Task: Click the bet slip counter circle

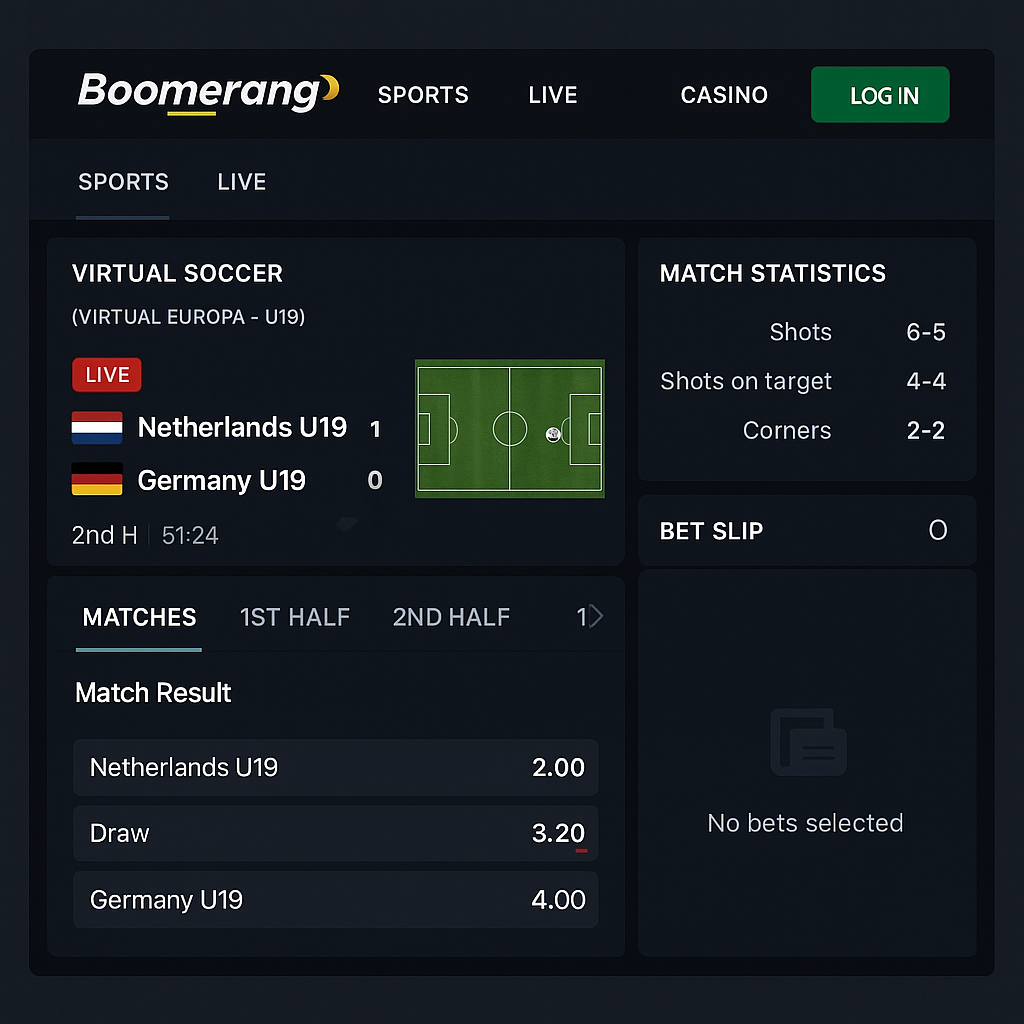Action: pos(938,531)
